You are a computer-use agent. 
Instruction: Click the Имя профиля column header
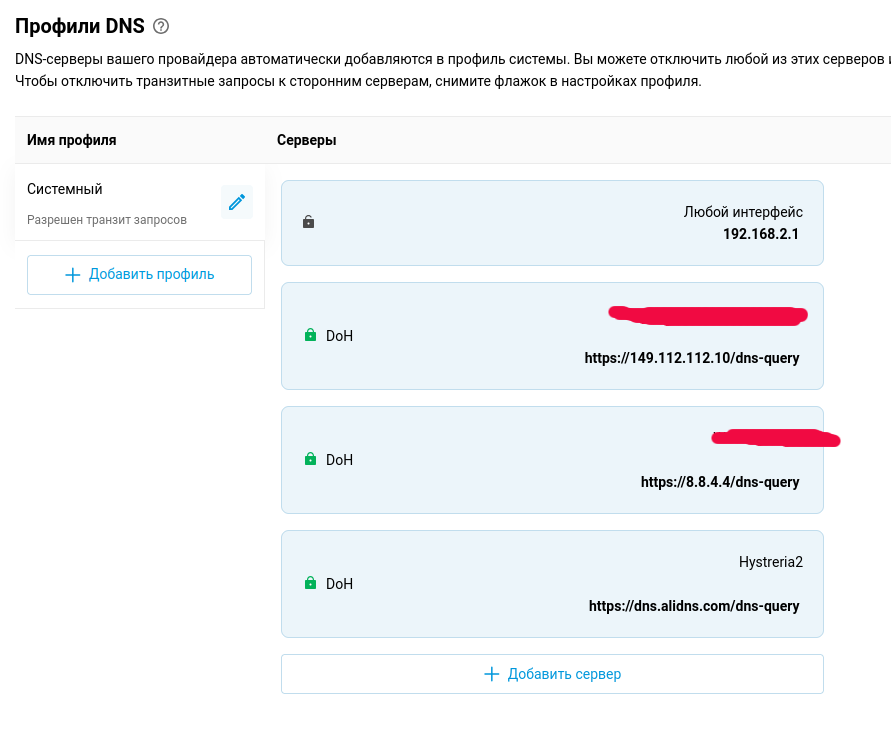click(x=72, y=140)
